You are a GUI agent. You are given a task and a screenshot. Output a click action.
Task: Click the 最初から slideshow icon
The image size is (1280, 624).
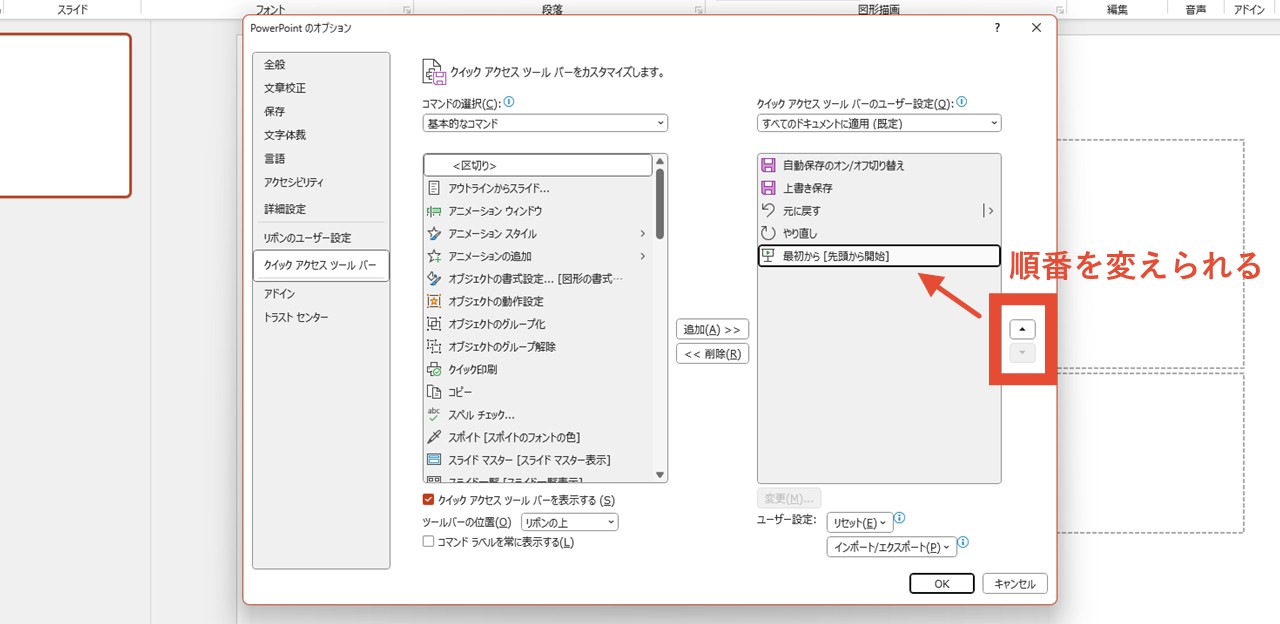768,256
